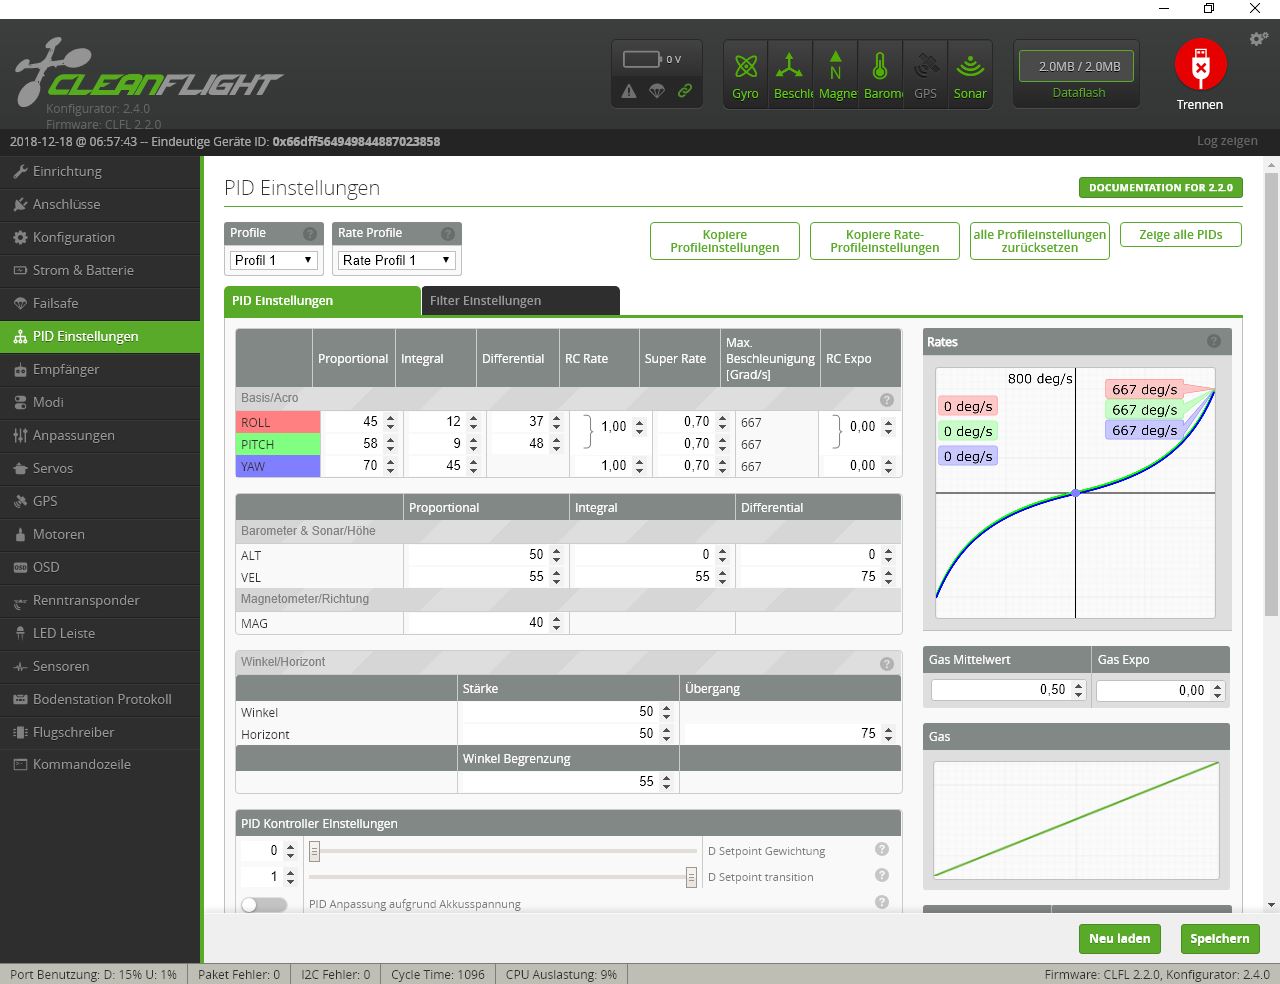1280x984 pixels.
Task: Toggle PID Anpassung aufgrund Akkusspannung switch
Action: click(264, 904)
